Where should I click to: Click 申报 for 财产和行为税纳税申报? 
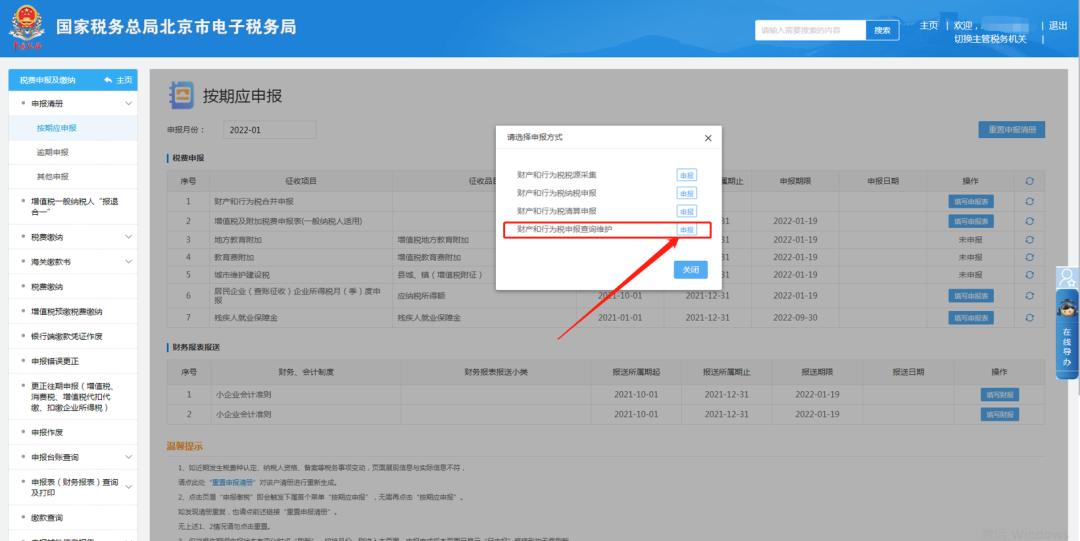[686, 193]
